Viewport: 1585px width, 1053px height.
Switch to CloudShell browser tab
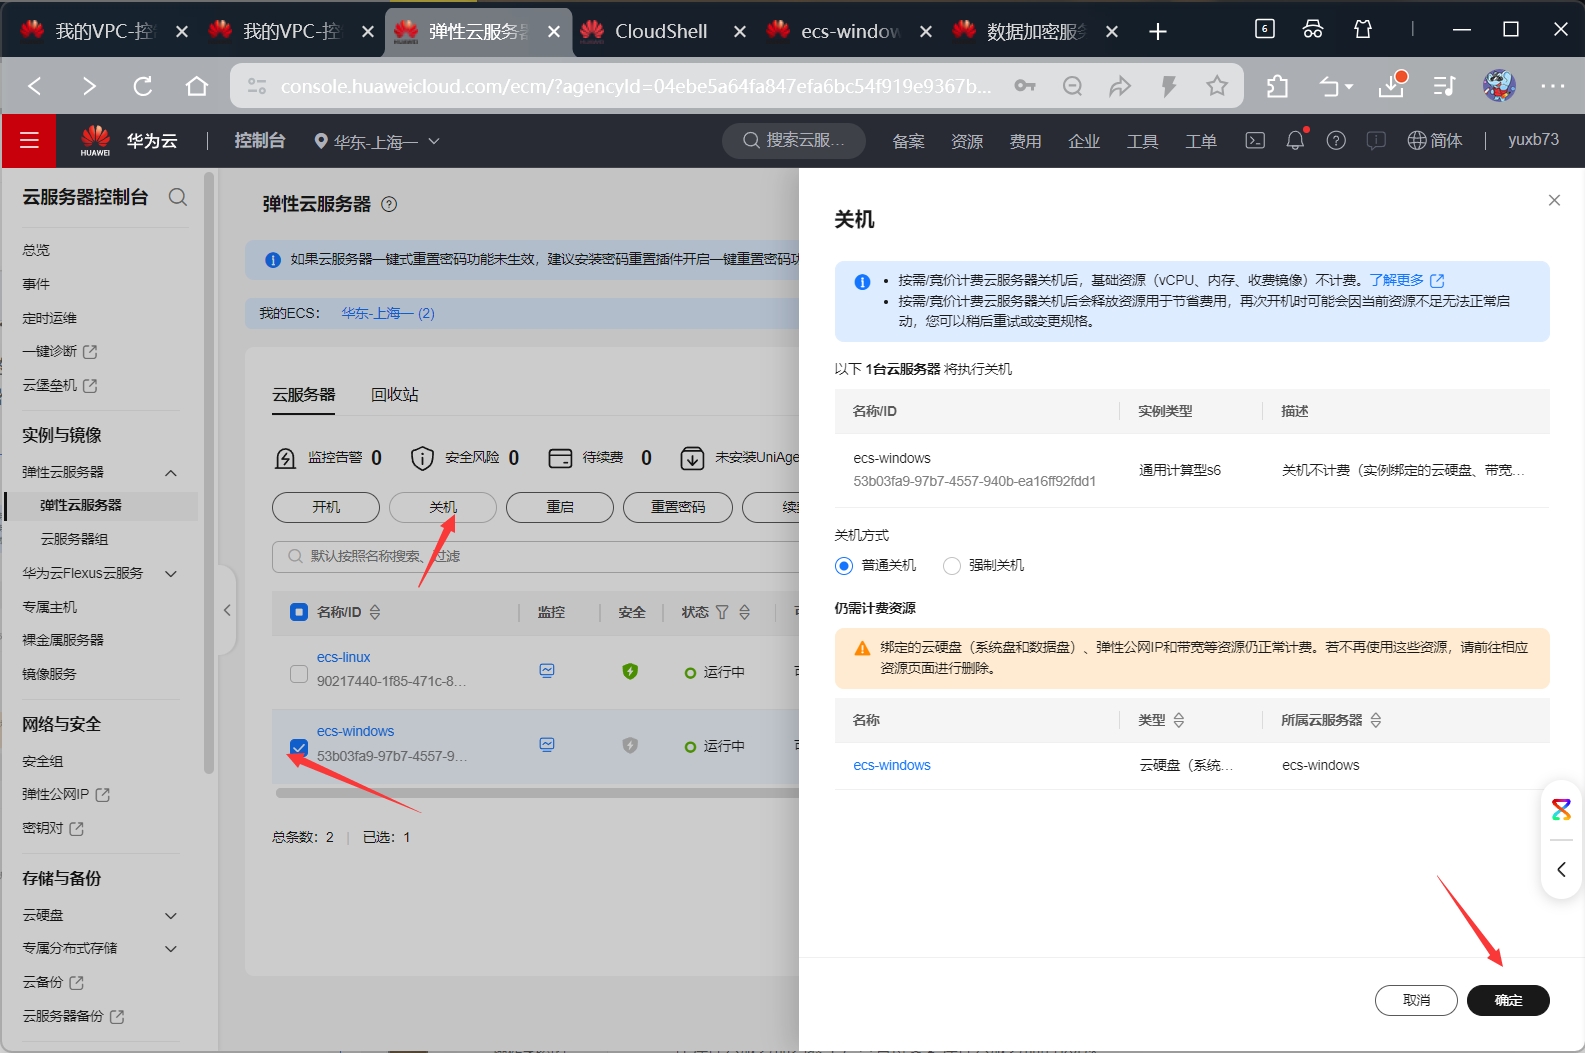(661, 31)
